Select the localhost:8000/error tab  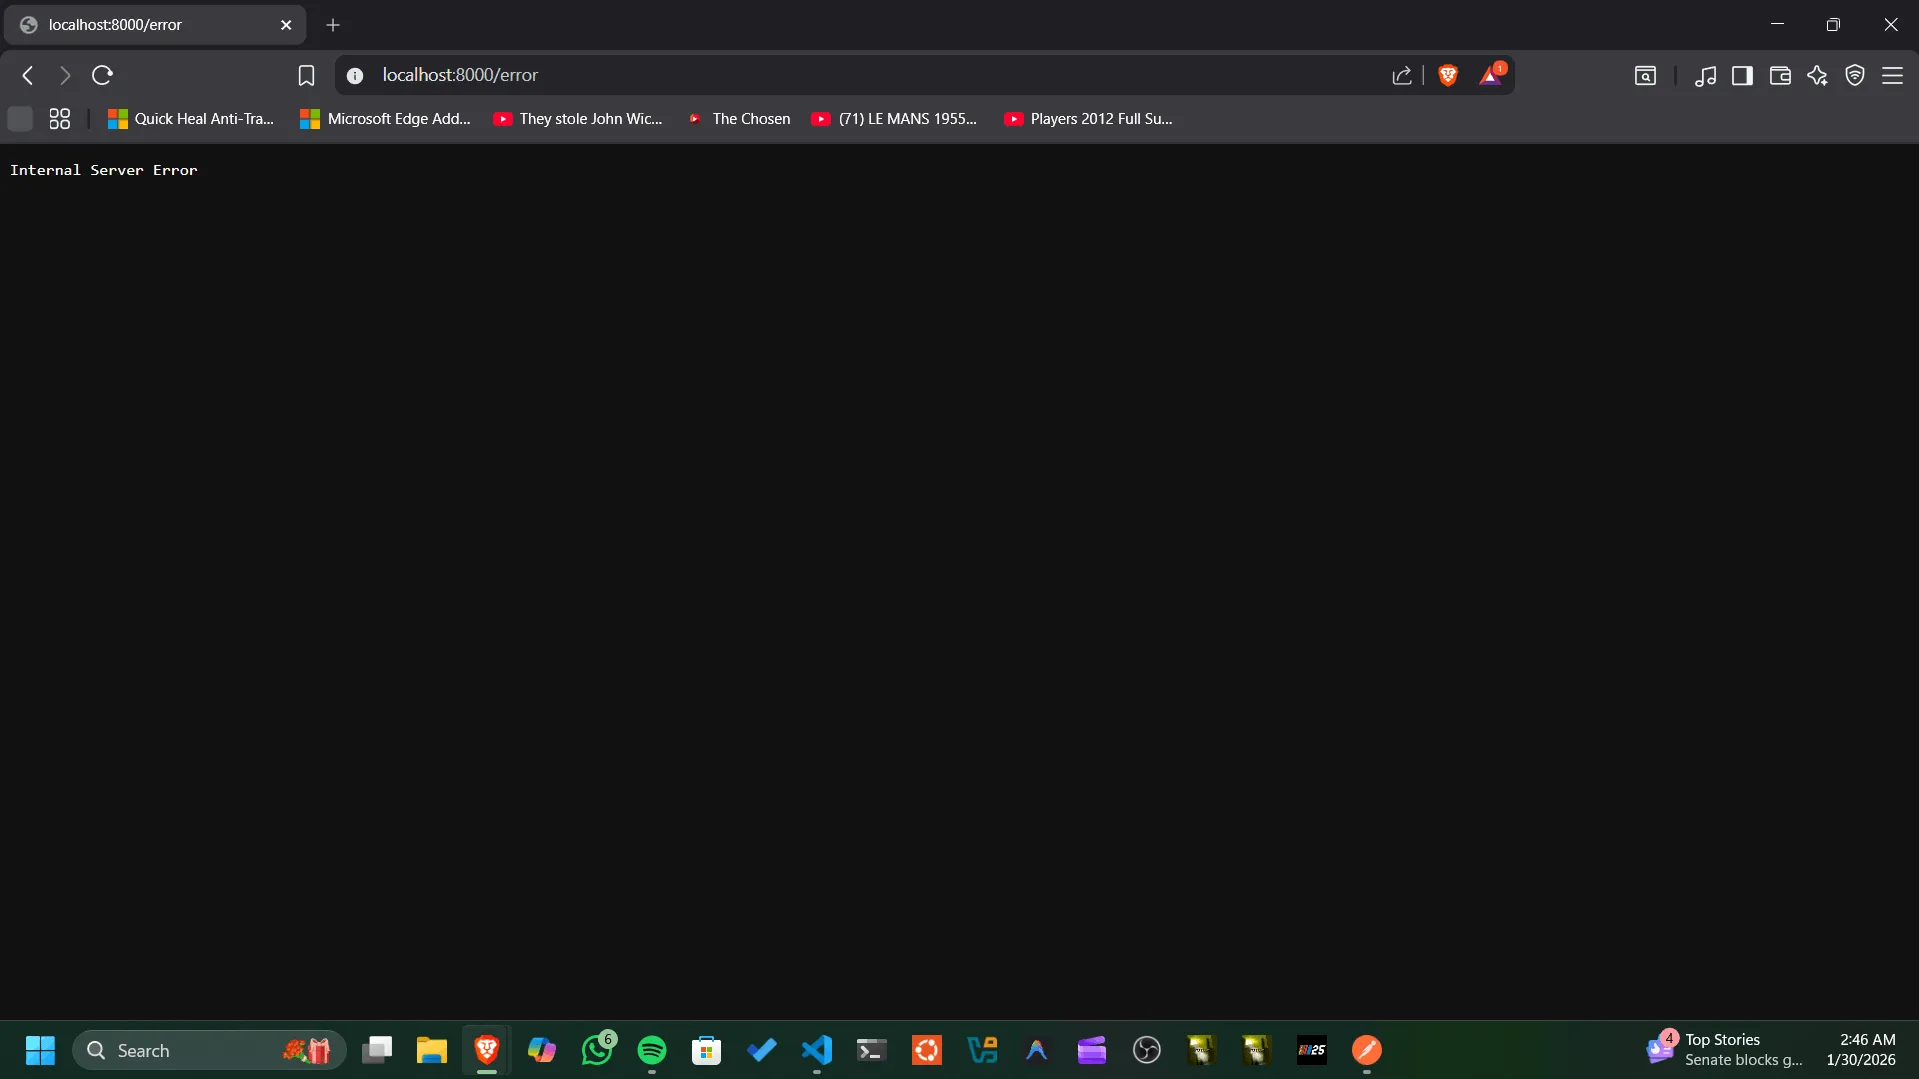[150, 25]
